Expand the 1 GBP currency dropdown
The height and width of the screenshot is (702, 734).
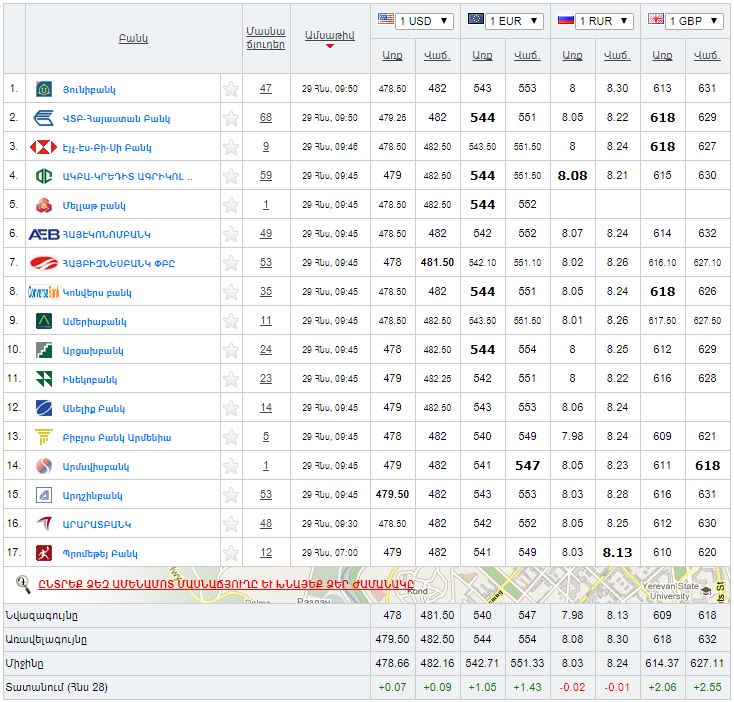click(x=686, y=21)
